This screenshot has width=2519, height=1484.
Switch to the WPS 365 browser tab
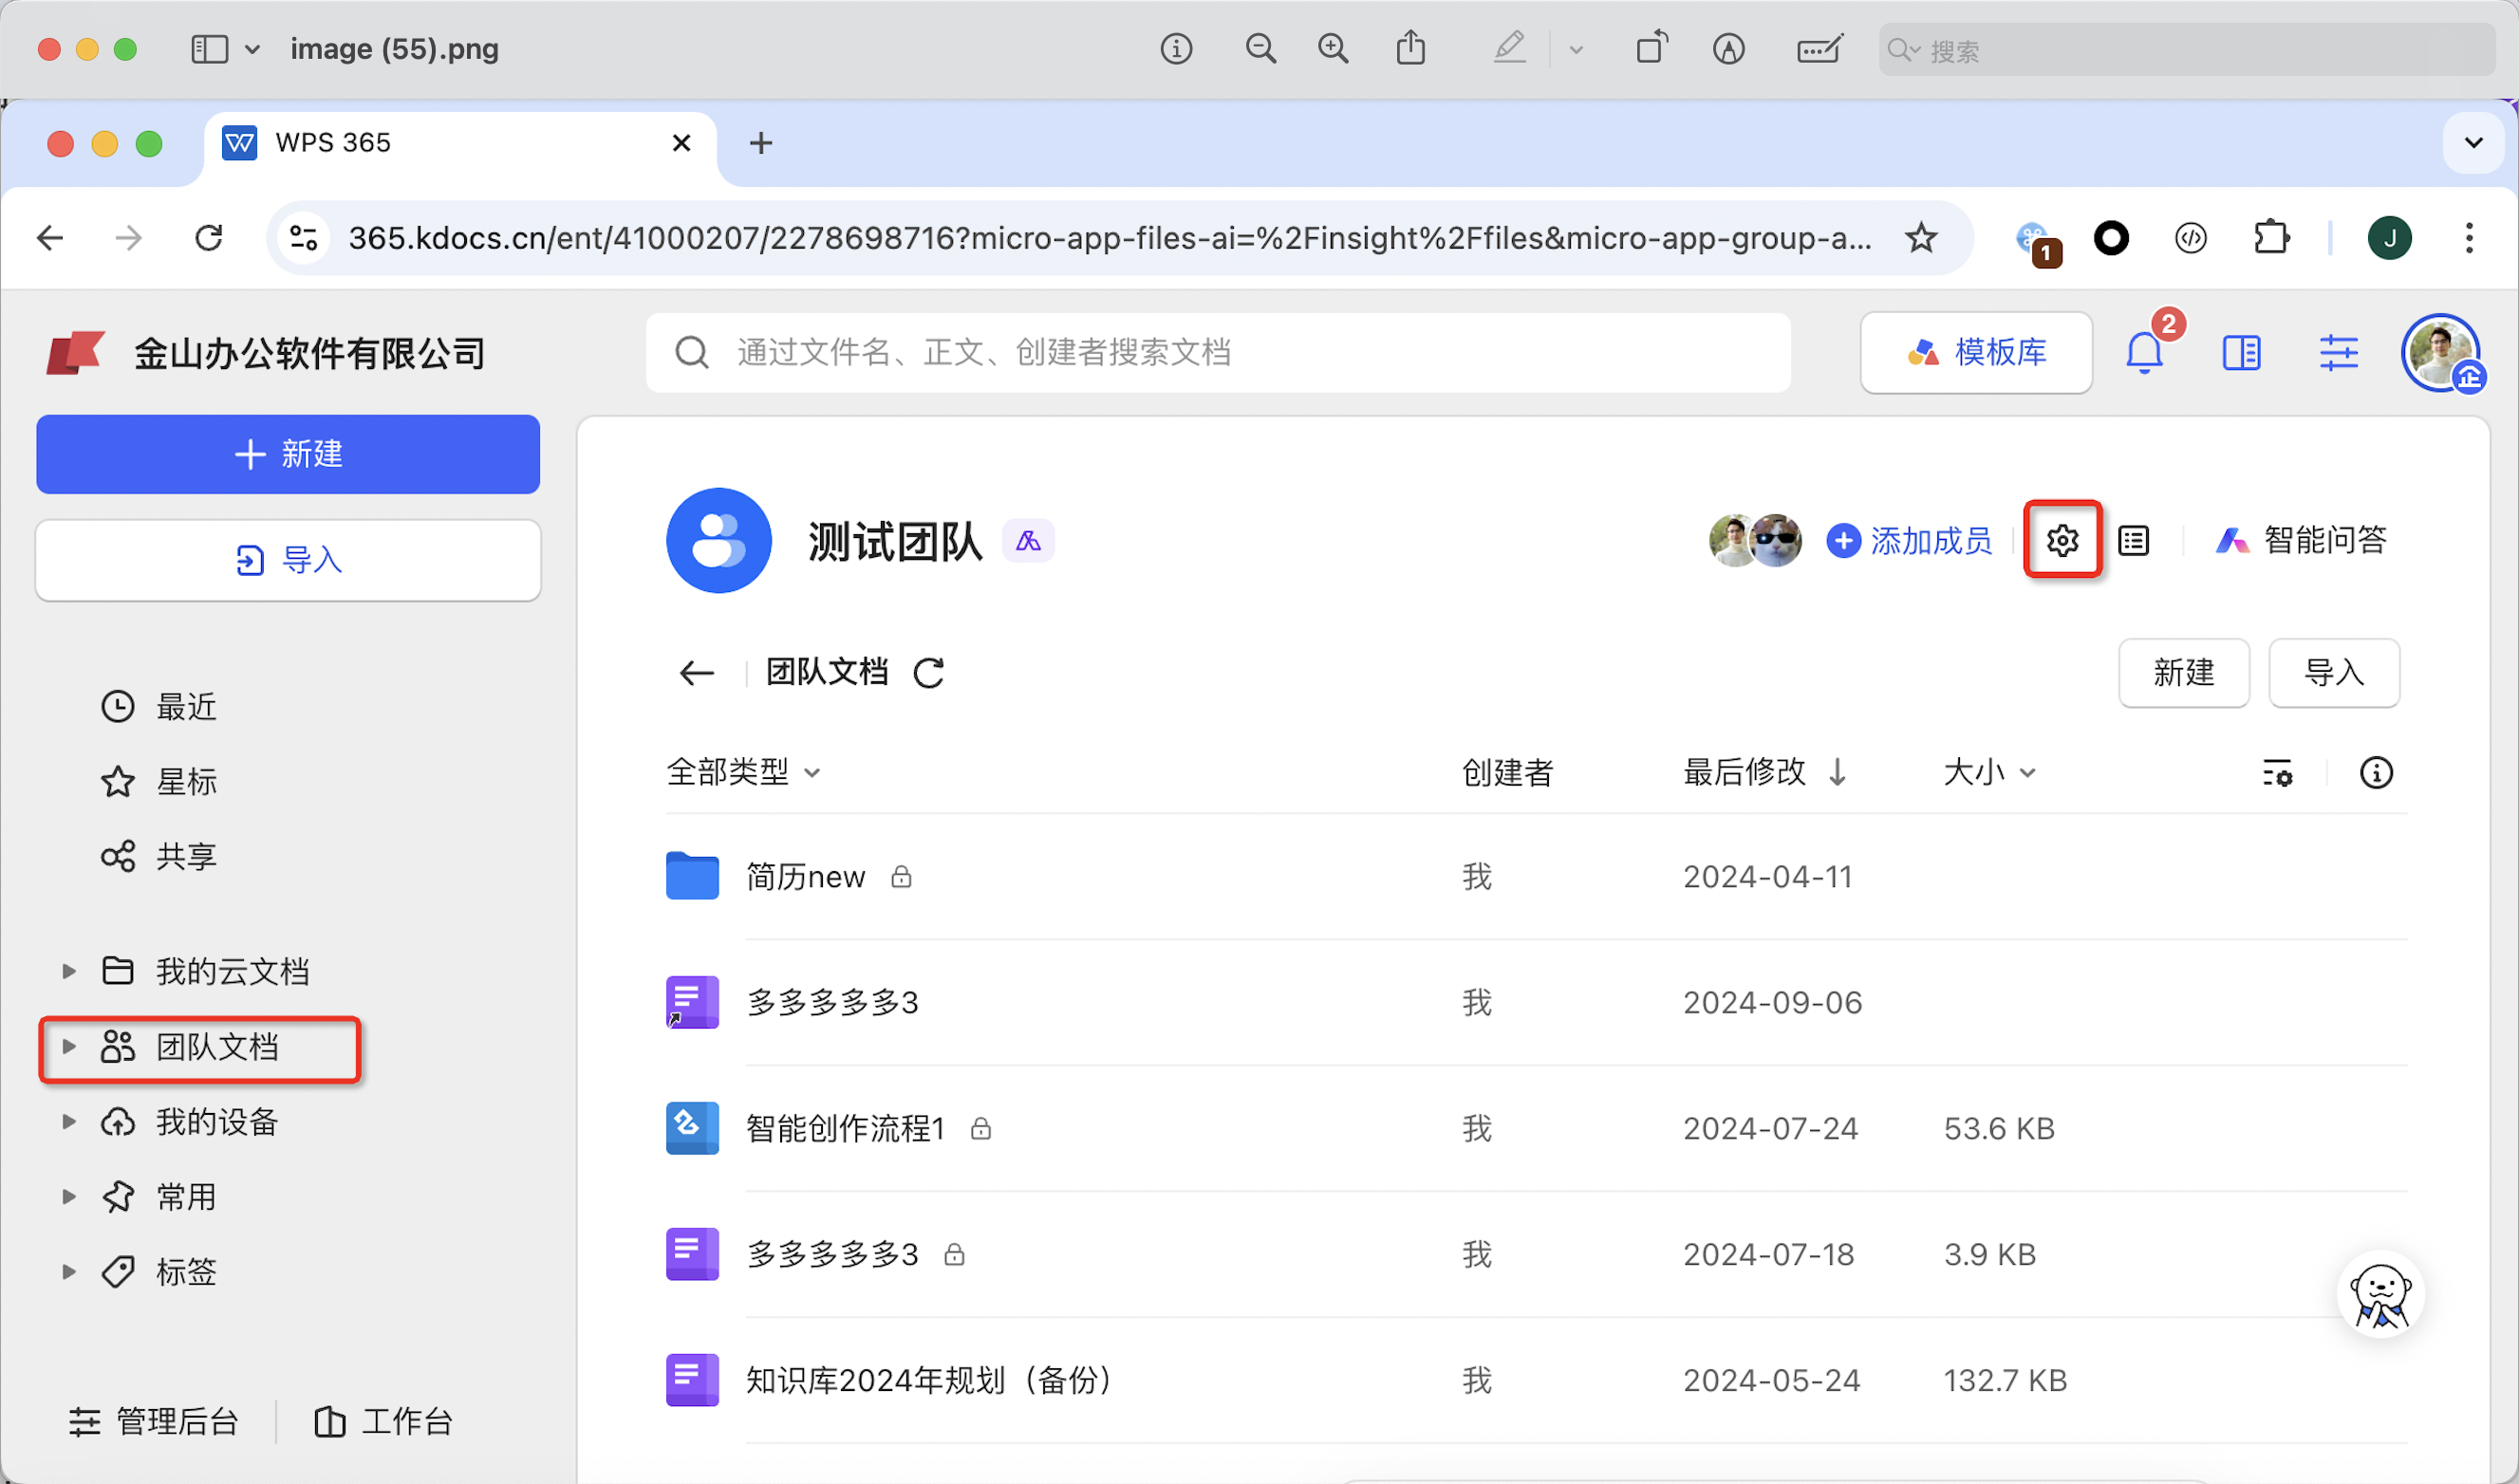pyautogui.click(x=460, y=143)
